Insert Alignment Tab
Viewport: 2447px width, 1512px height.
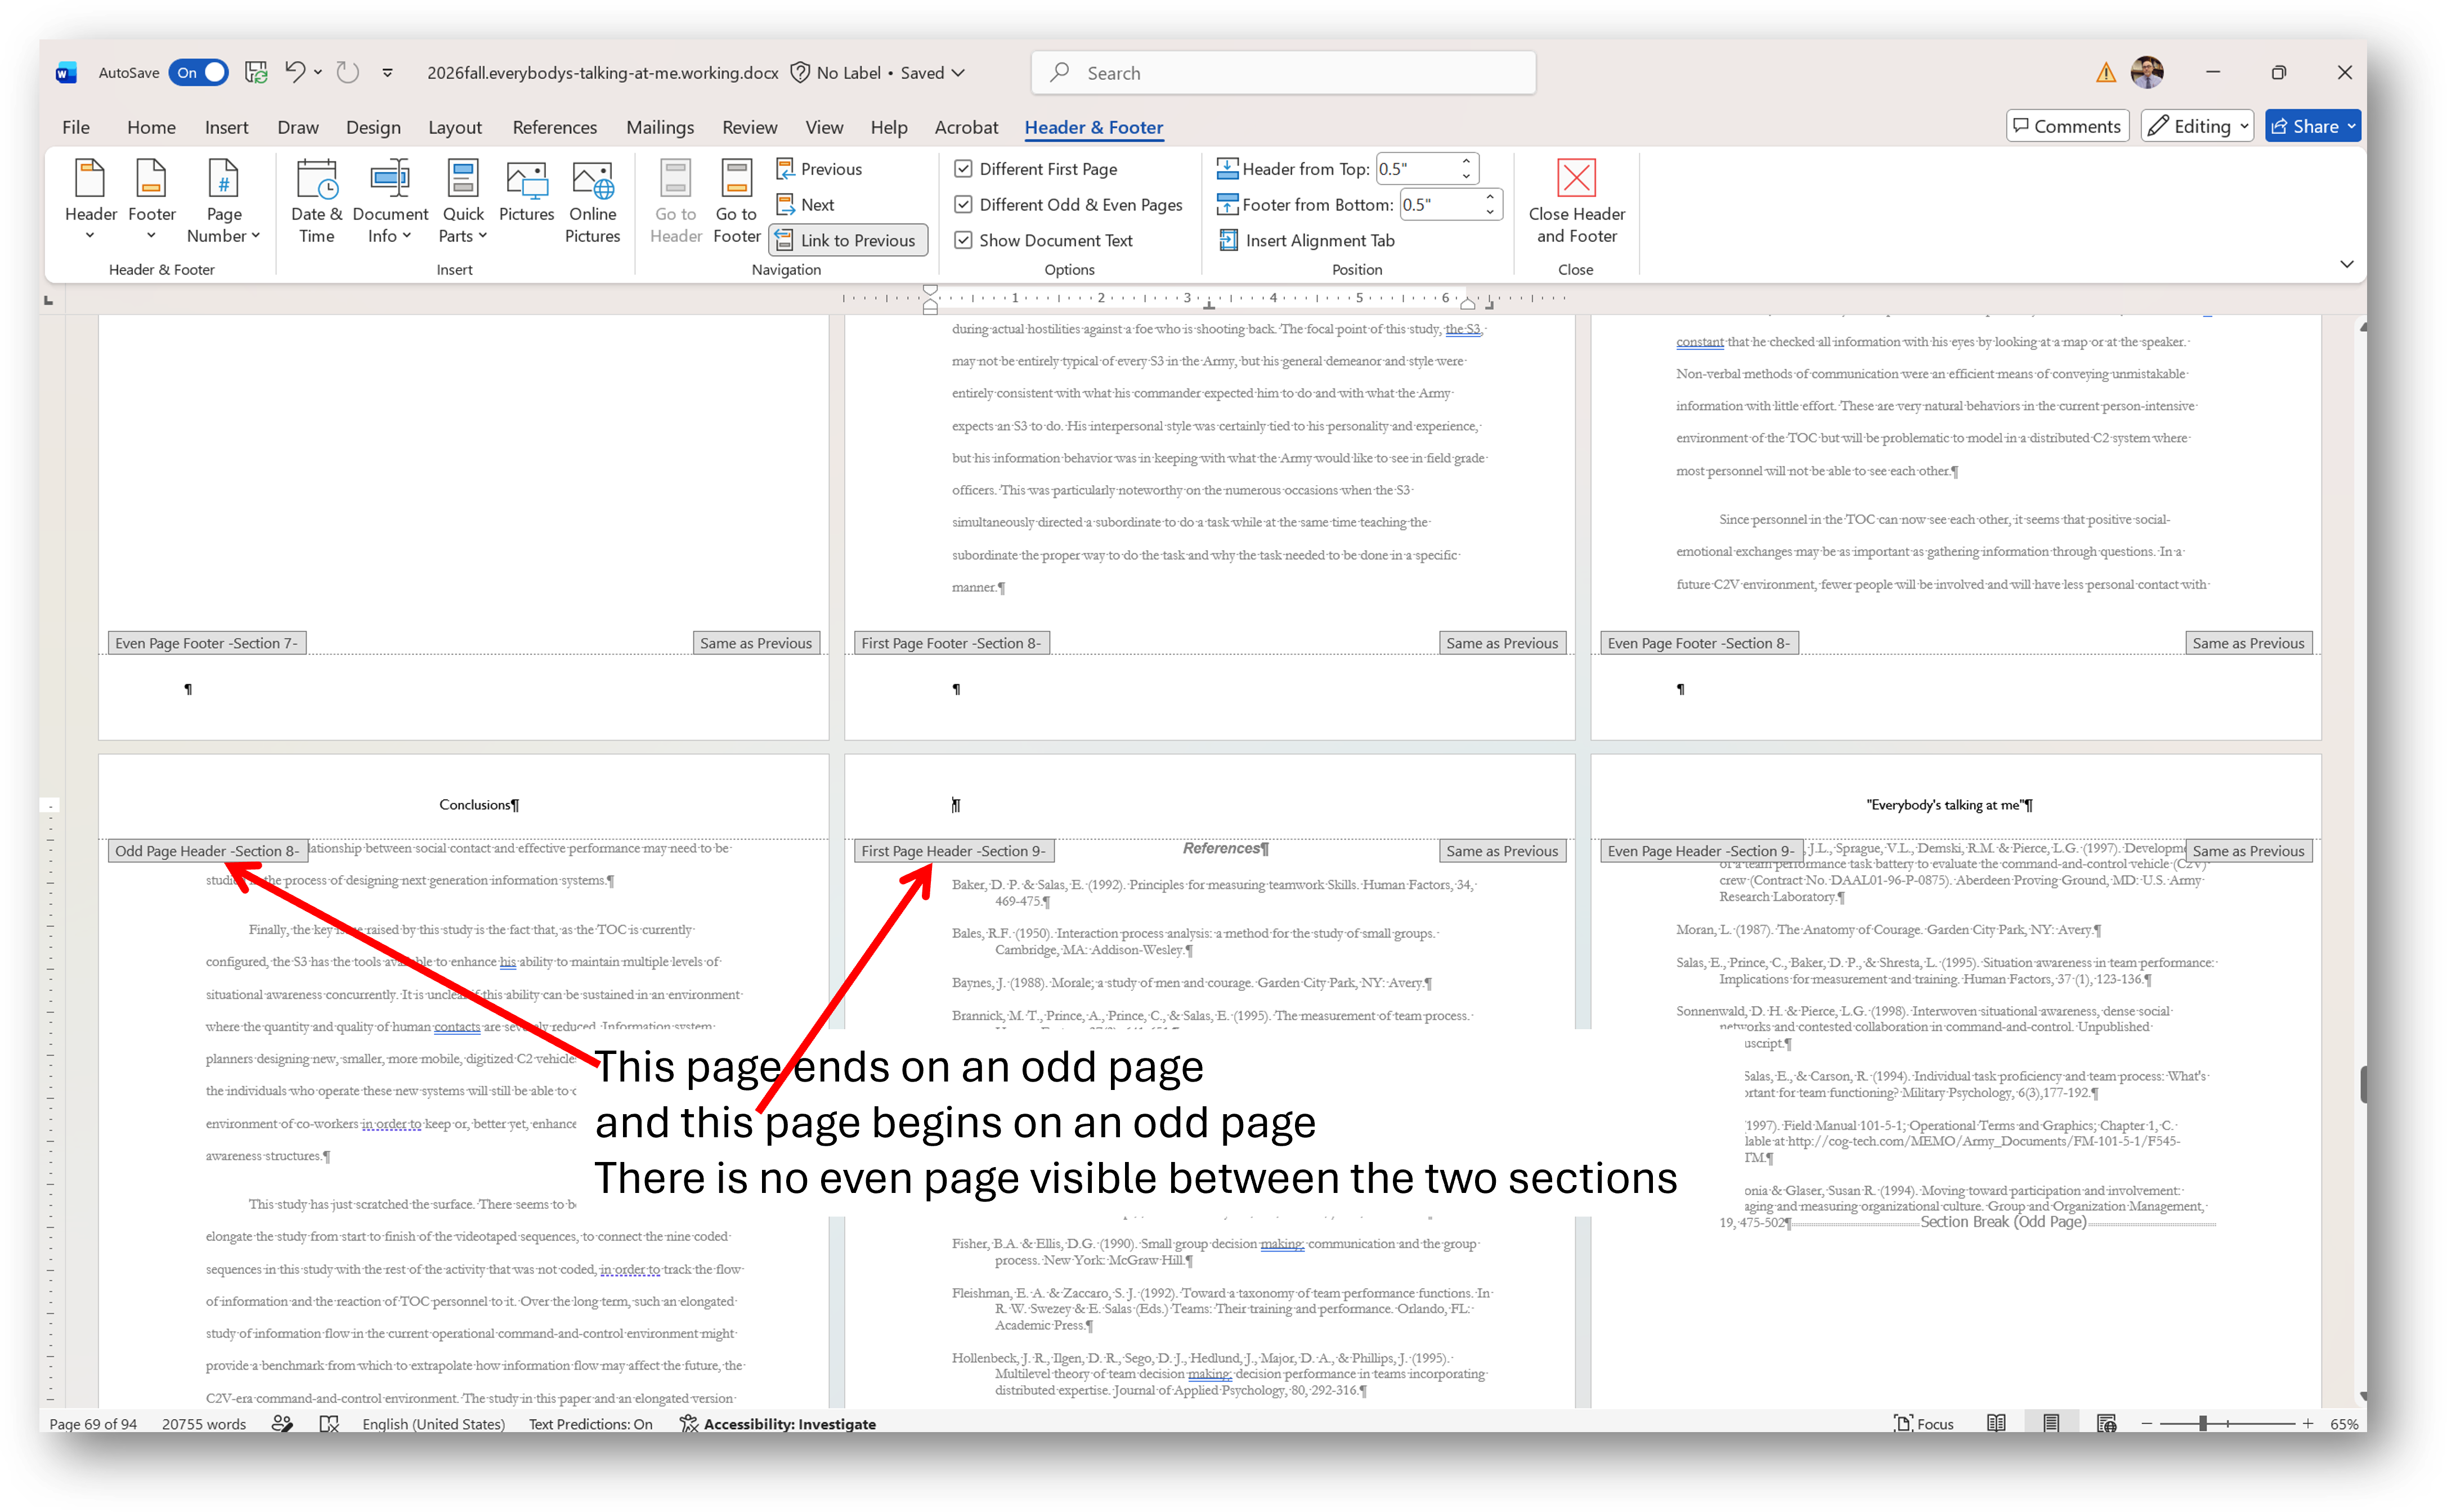coord(1306,240)
